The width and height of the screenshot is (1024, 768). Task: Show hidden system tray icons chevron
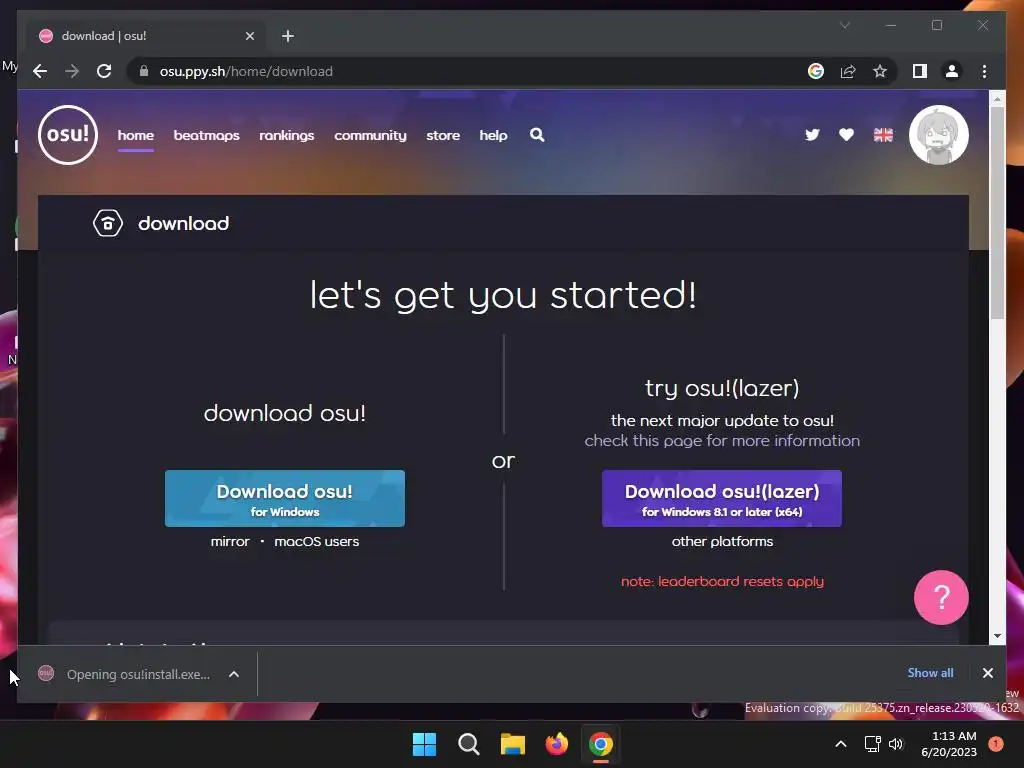coord(840,744)
